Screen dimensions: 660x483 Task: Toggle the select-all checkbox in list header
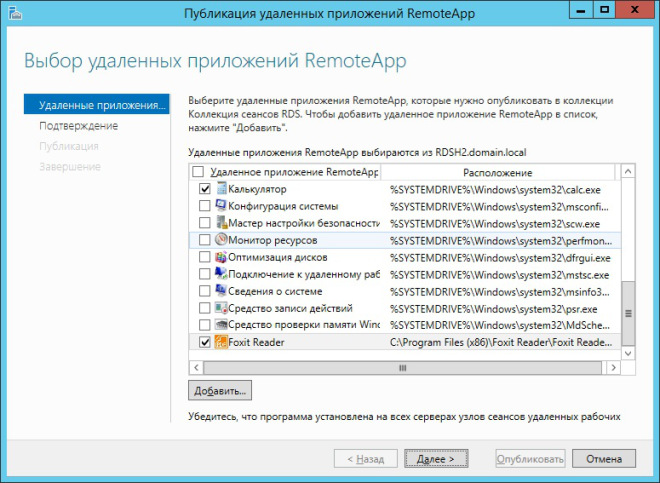pos(196,172)
